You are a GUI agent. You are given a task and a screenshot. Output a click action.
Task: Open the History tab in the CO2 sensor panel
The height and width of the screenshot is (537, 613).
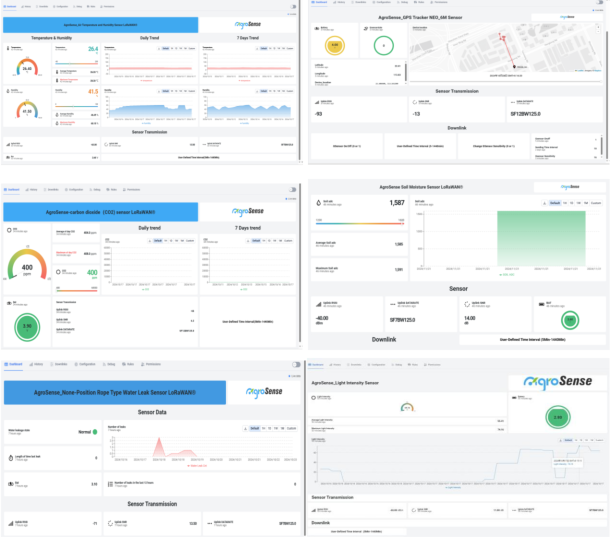pos(32,190)
